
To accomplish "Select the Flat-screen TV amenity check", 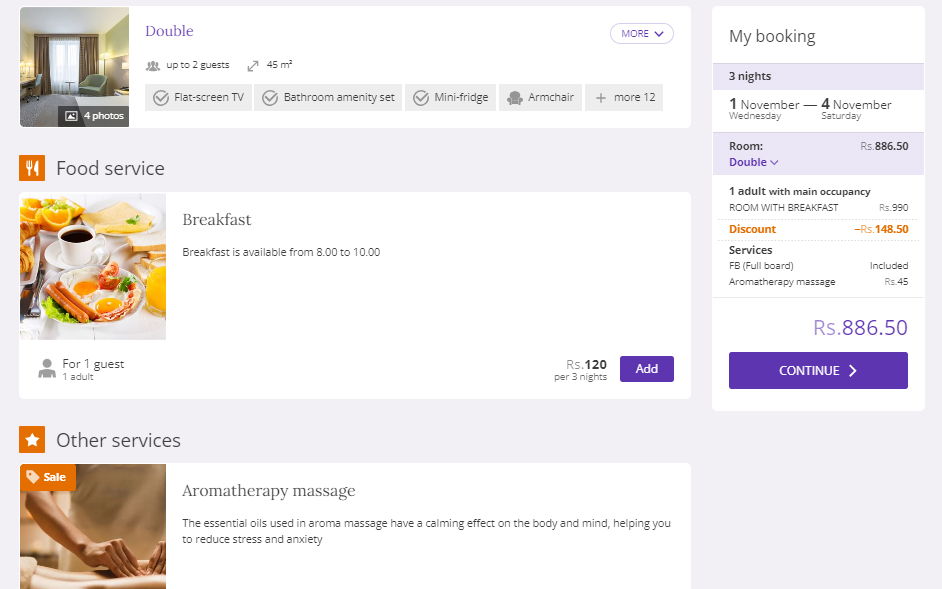I will click(162, 97).
